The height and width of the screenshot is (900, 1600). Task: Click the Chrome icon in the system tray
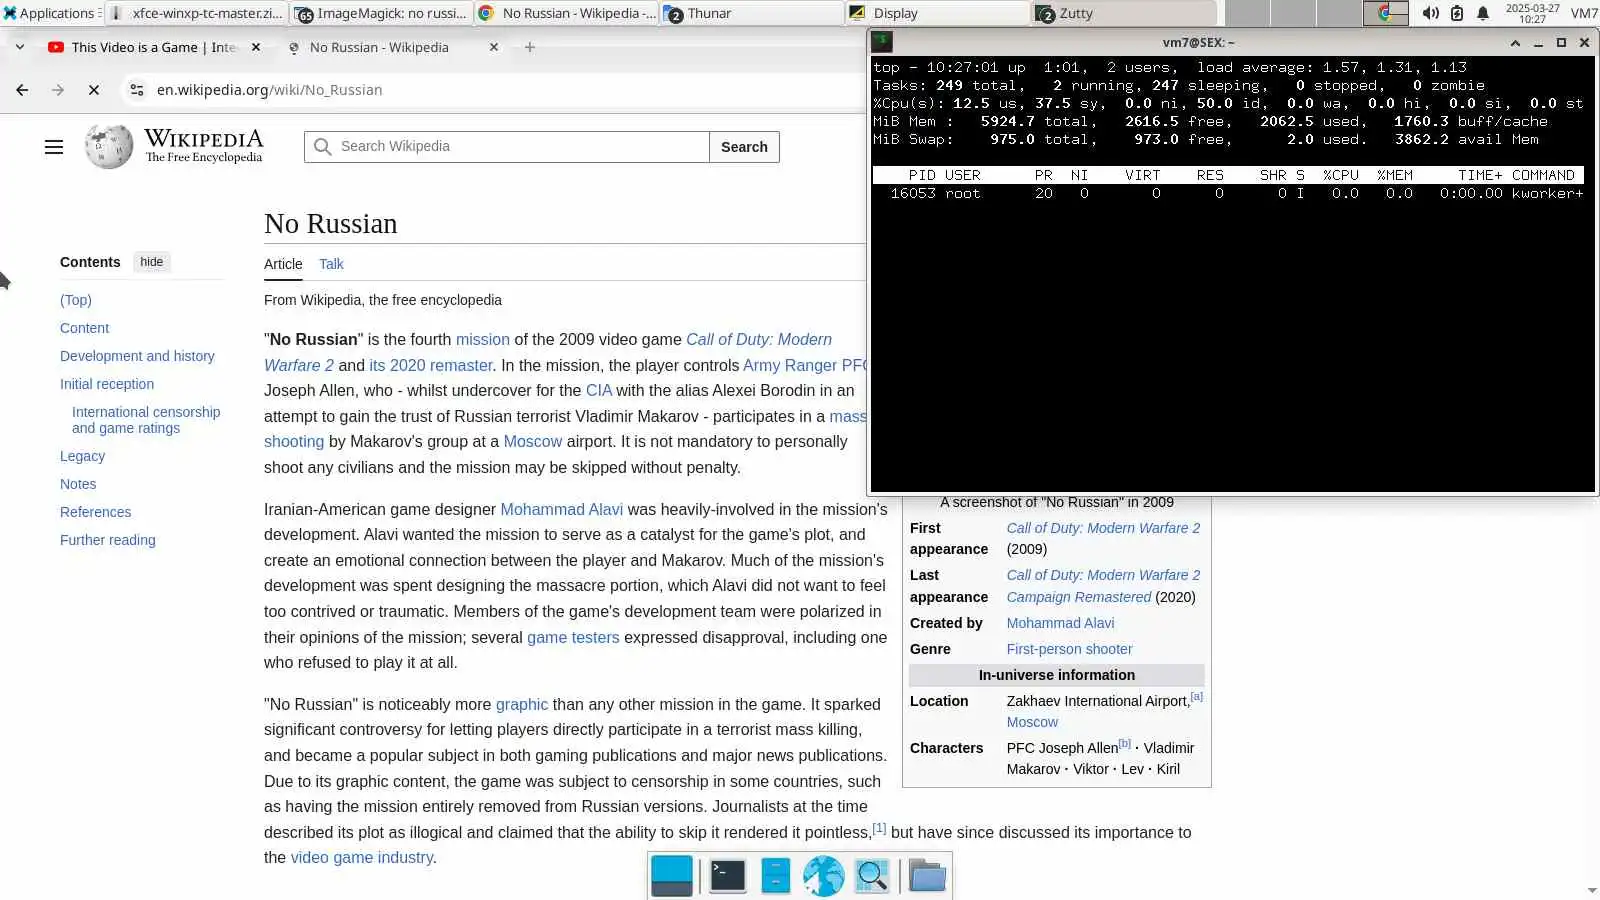click(1386, 13)
